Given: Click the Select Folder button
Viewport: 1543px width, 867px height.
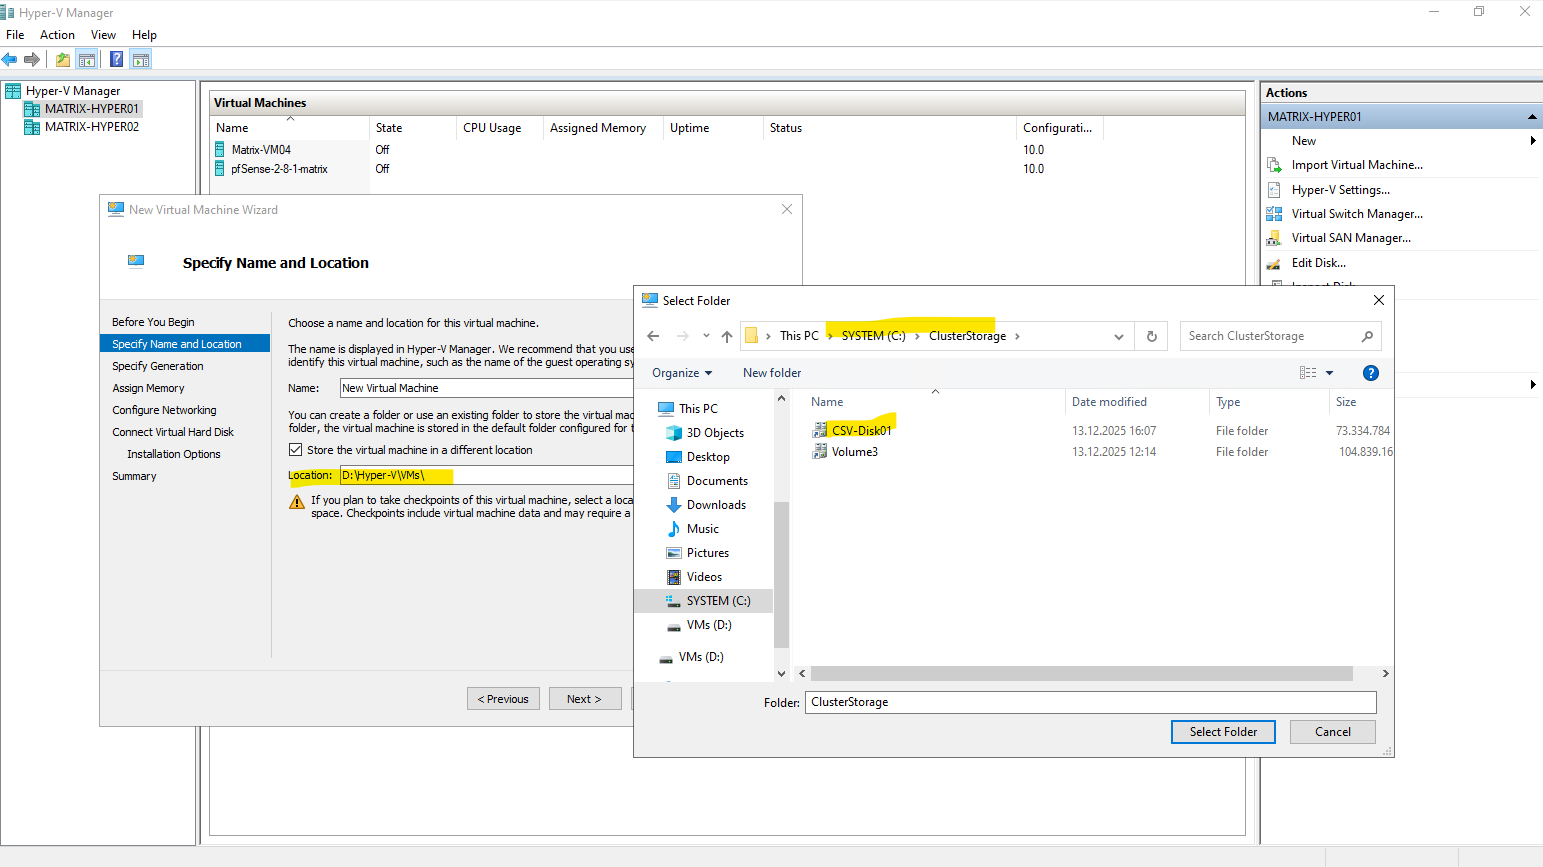Looking at the screenshot, I should [1223, 732].
